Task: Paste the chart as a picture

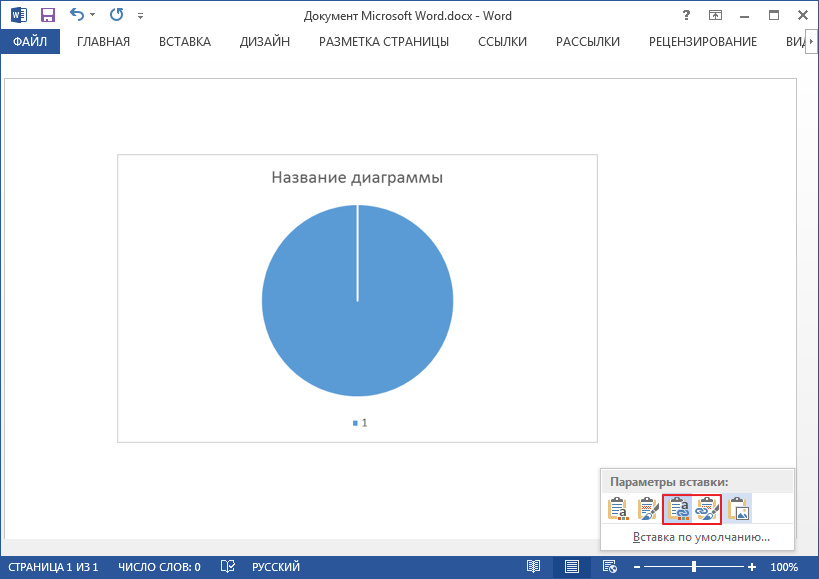Action: click(x=738, y=509)
